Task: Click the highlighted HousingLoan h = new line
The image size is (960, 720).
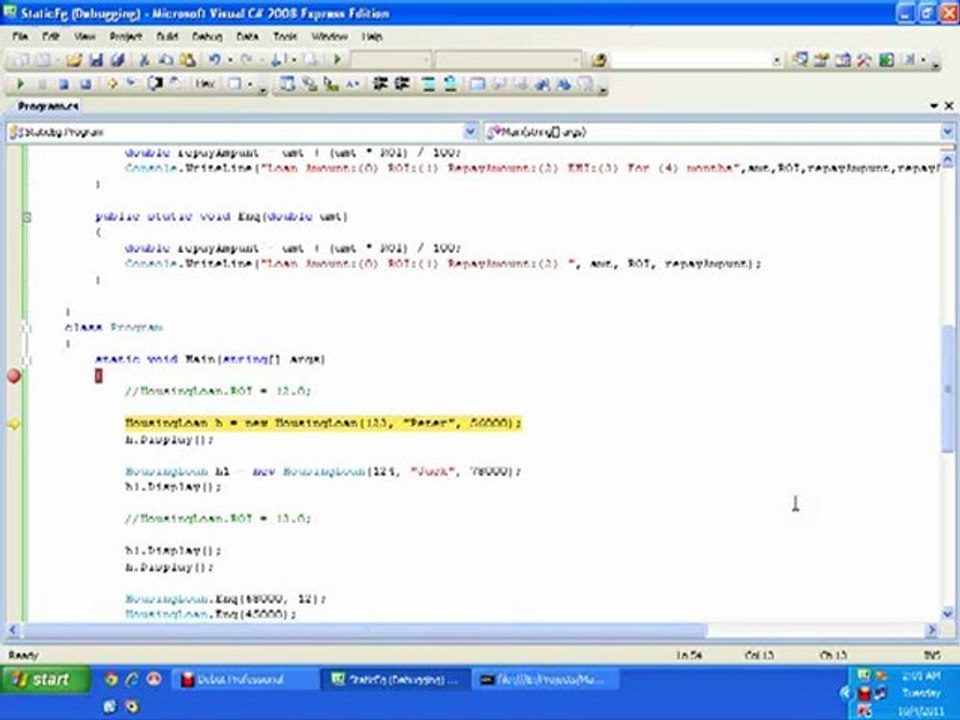Action: coord(323,423)
